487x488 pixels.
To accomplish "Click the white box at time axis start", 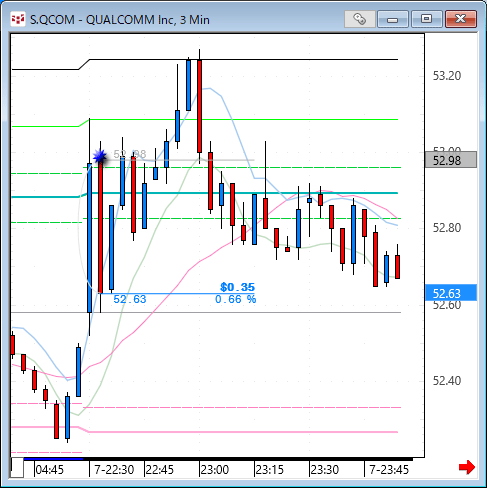I will point(17,468).
